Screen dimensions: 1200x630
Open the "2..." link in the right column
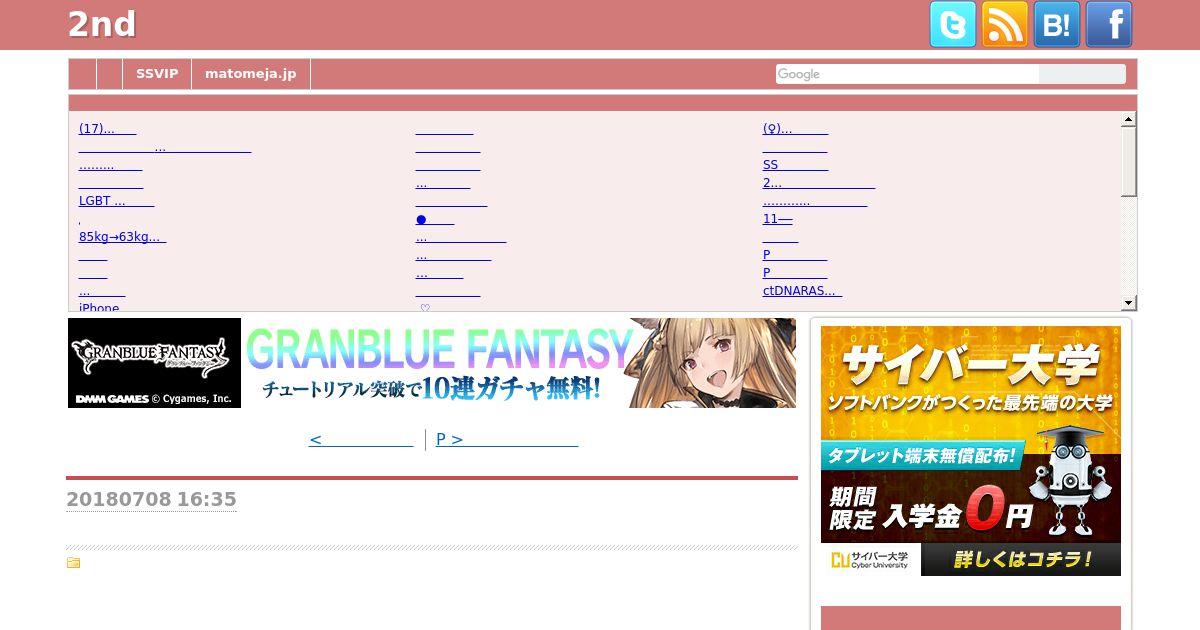818,183
